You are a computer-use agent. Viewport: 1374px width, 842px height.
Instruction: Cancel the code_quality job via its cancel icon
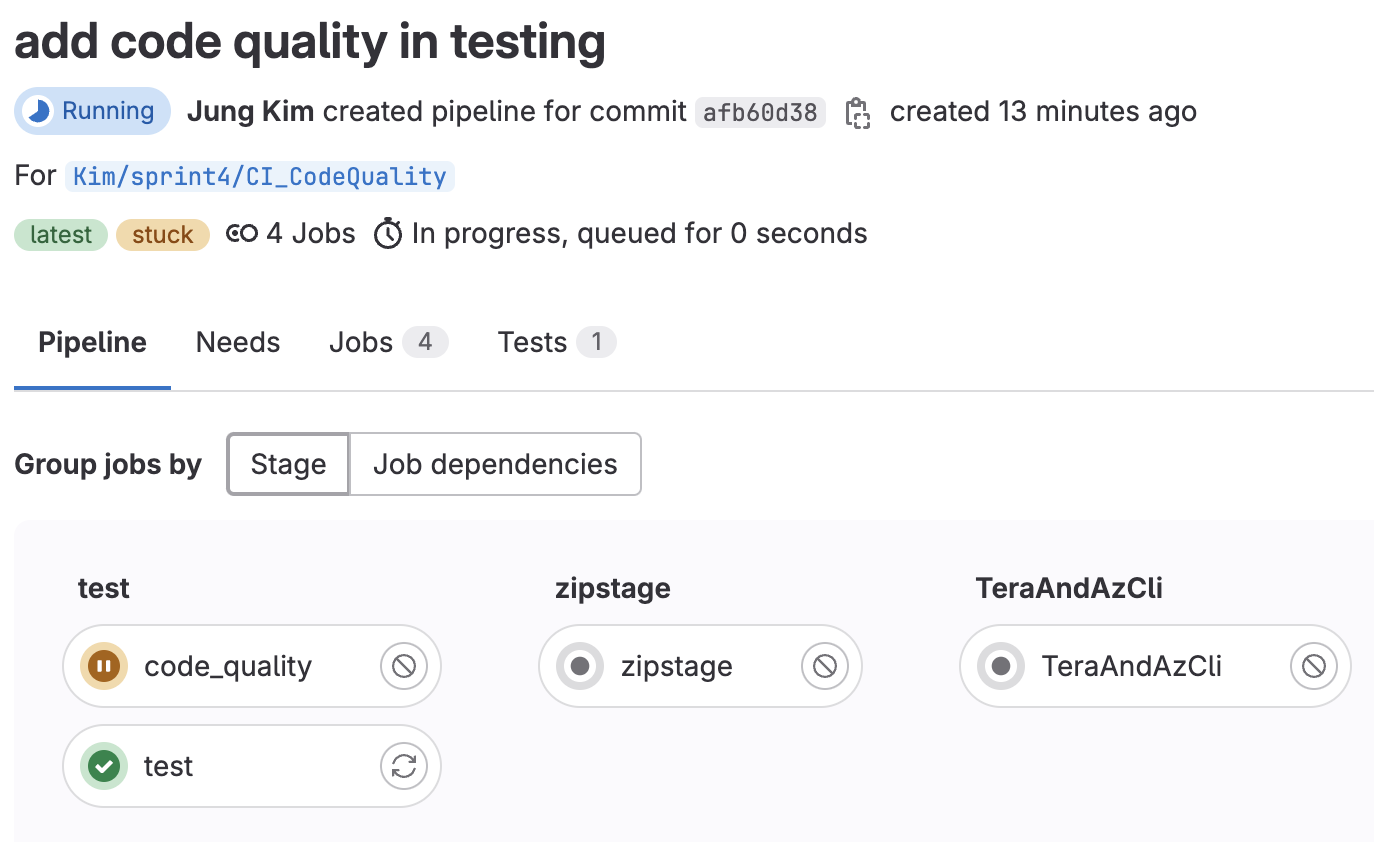[x=403, y=665]
